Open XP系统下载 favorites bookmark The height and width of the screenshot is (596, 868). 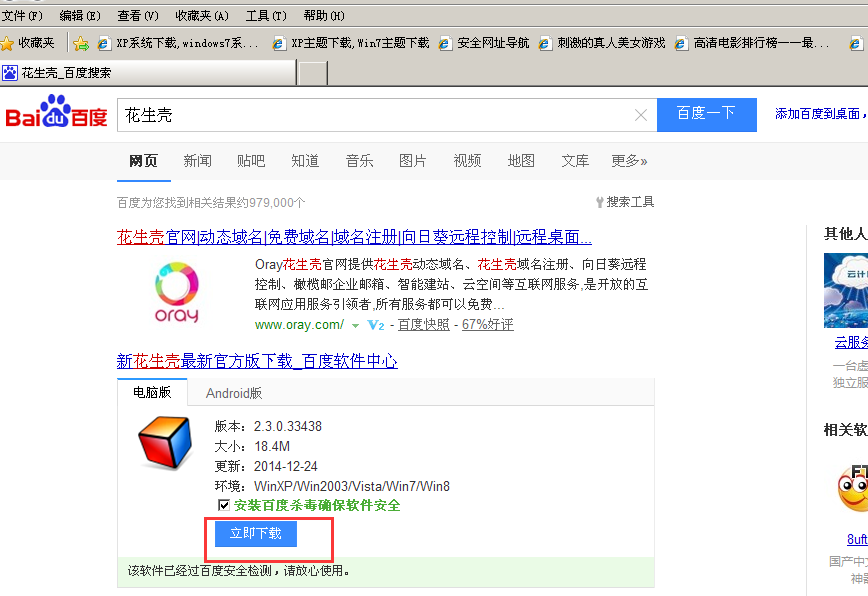click(178, 43)
